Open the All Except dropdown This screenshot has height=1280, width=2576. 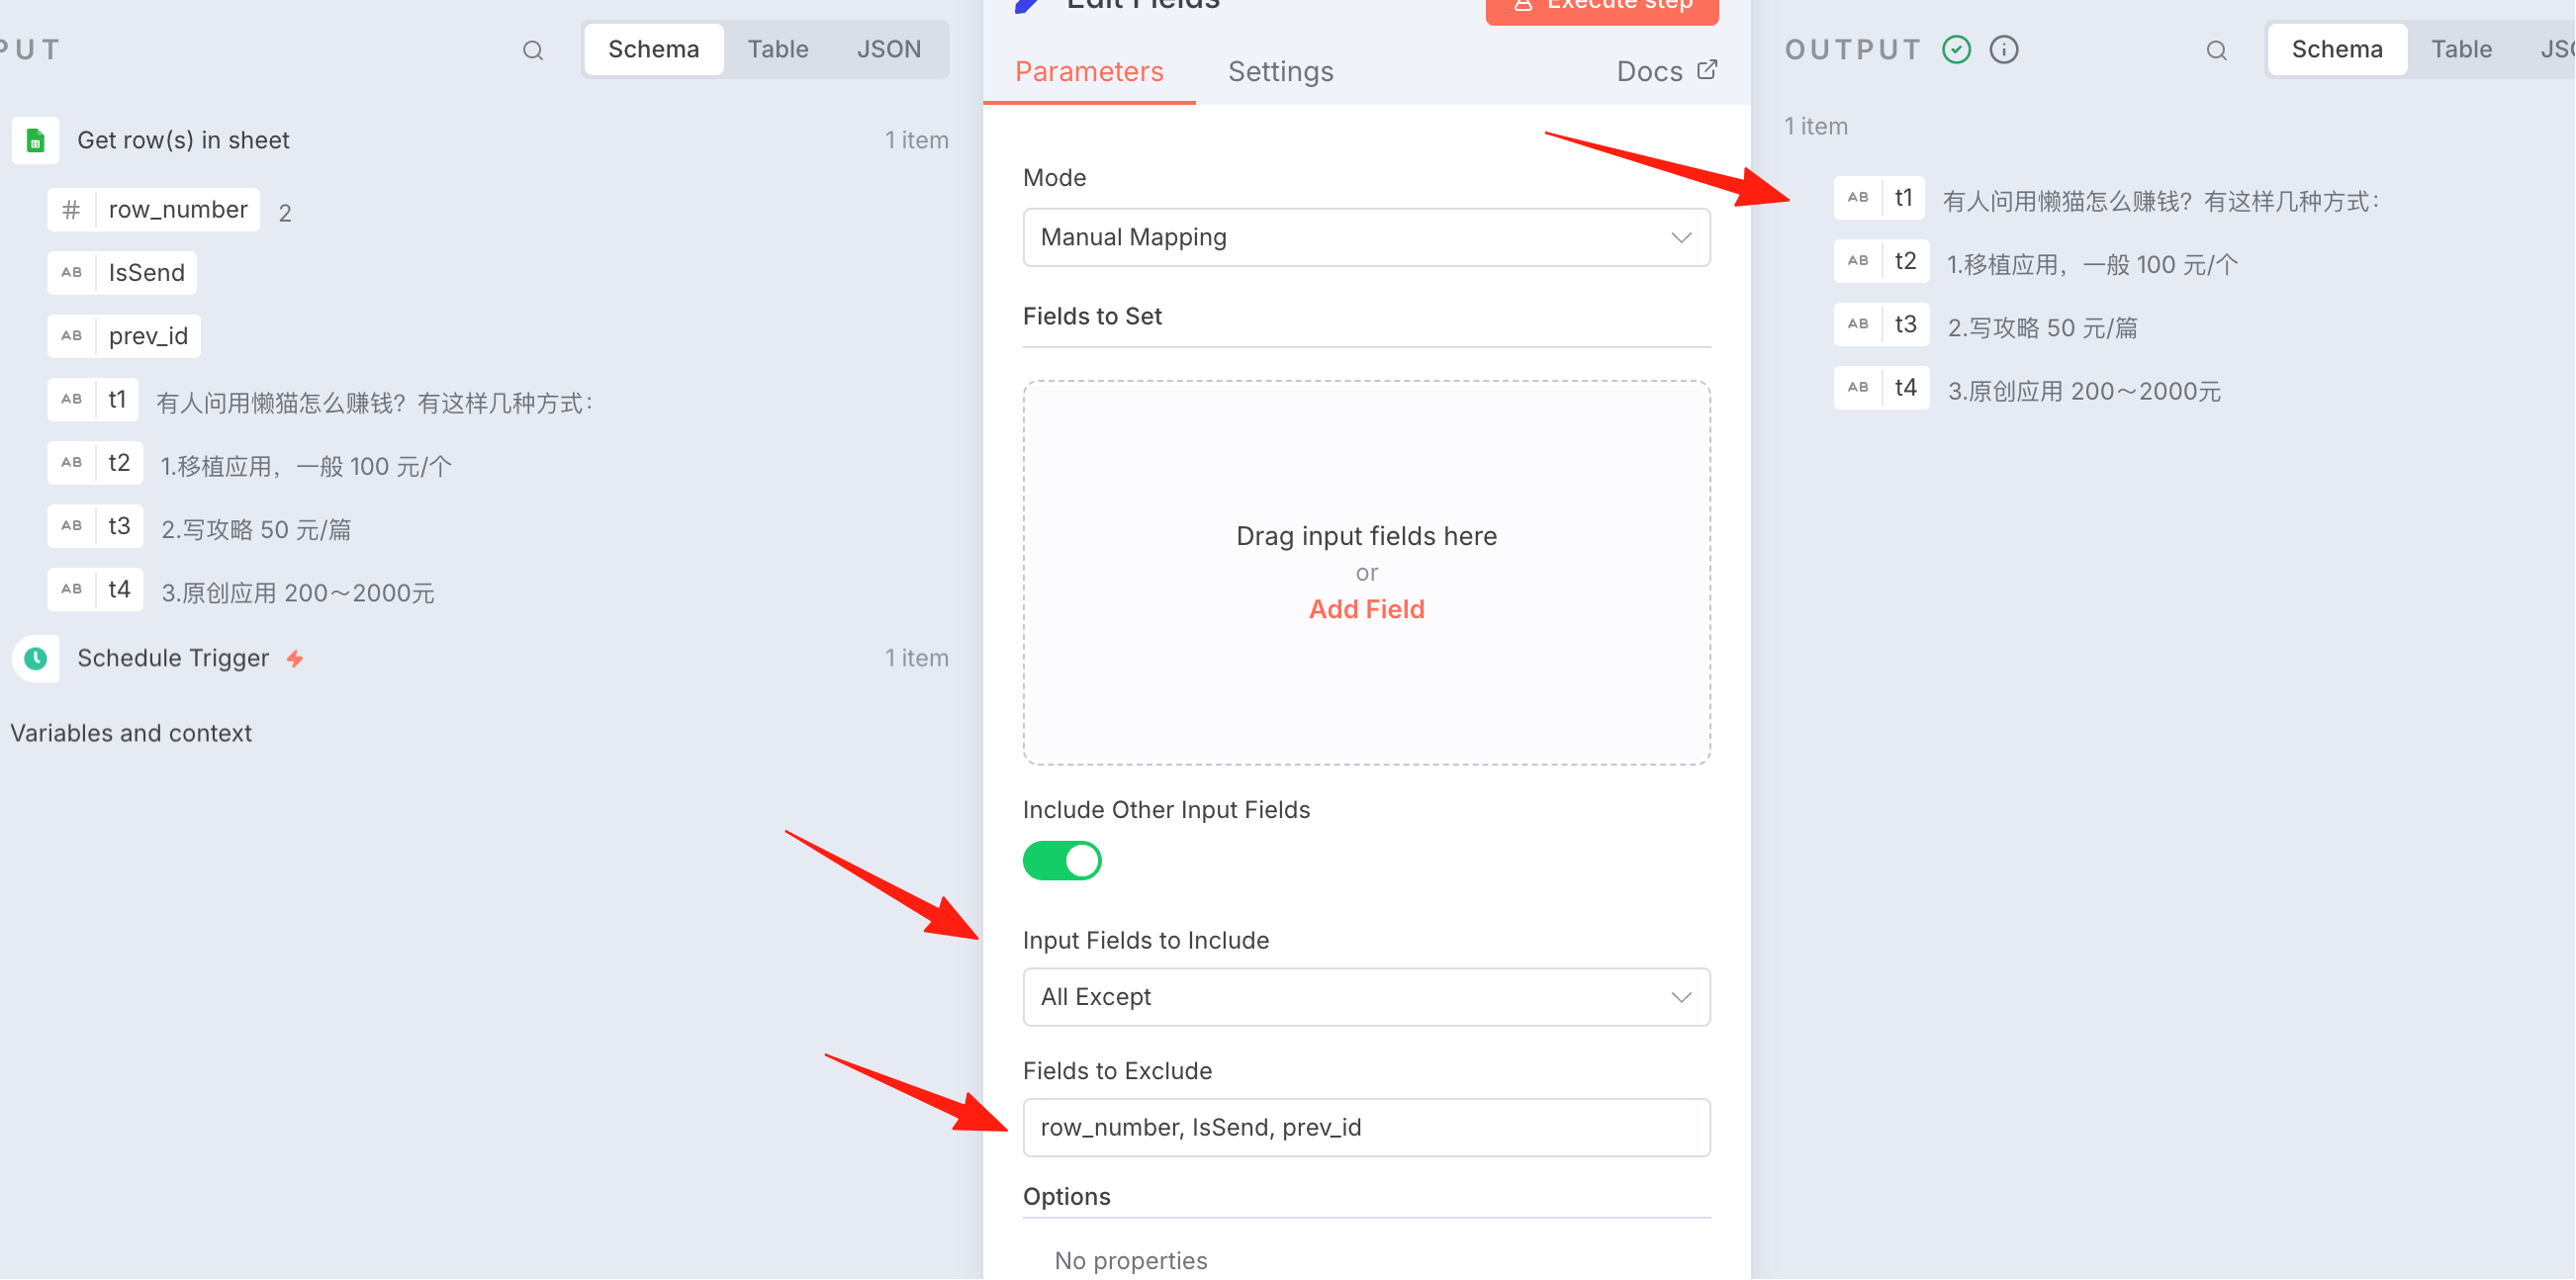[x=1366, y=996]
